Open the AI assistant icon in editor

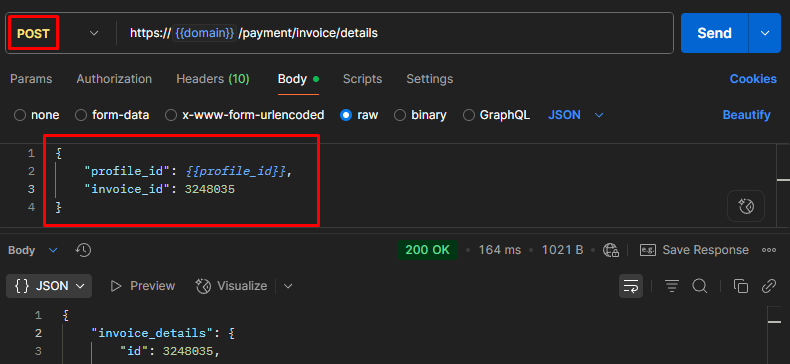[x=746, y=206]
